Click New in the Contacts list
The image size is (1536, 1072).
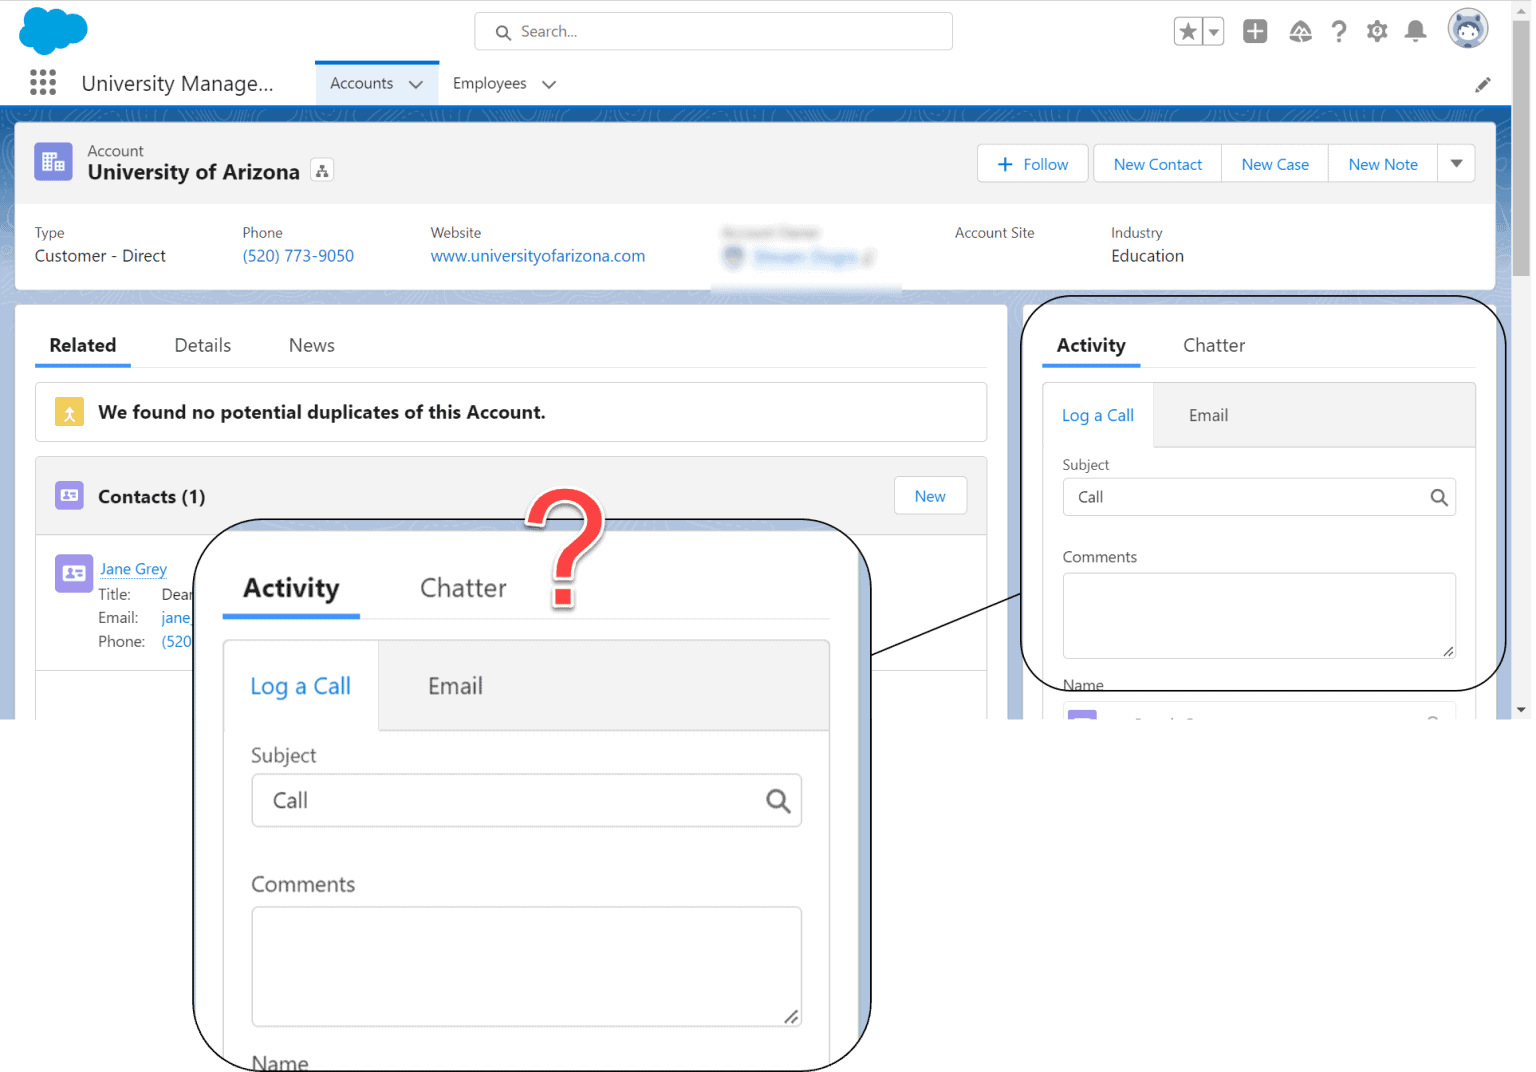tap(930, 496)
